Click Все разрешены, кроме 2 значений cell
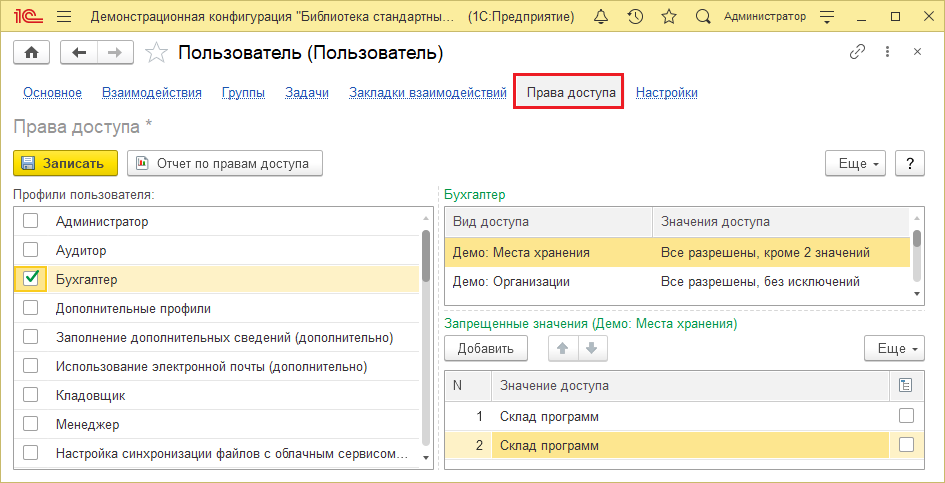 pos(781,253)
